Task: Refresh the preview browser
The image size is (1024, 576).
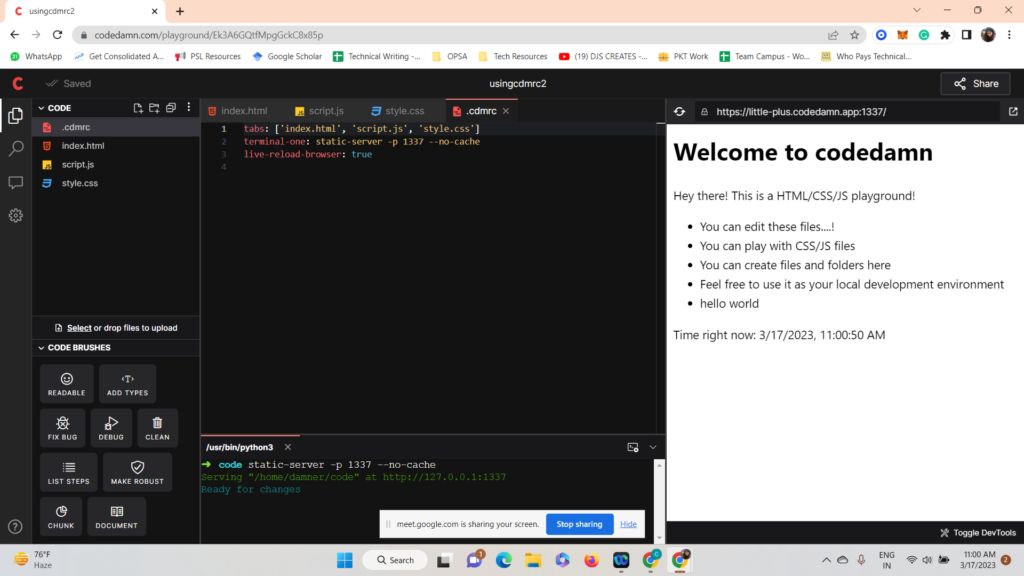Action: click(x=680, y=112)
